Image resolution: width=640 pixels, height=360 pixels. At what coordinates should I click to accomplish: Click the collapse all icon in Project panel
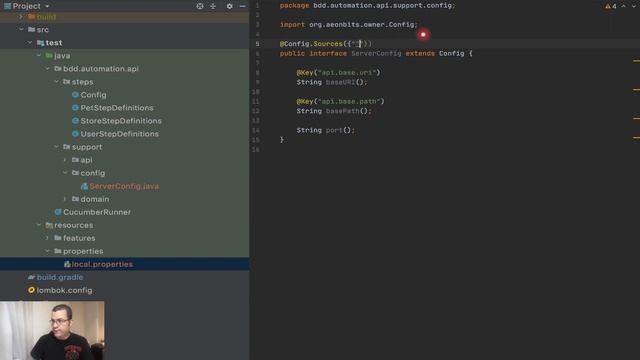[213, 6]
